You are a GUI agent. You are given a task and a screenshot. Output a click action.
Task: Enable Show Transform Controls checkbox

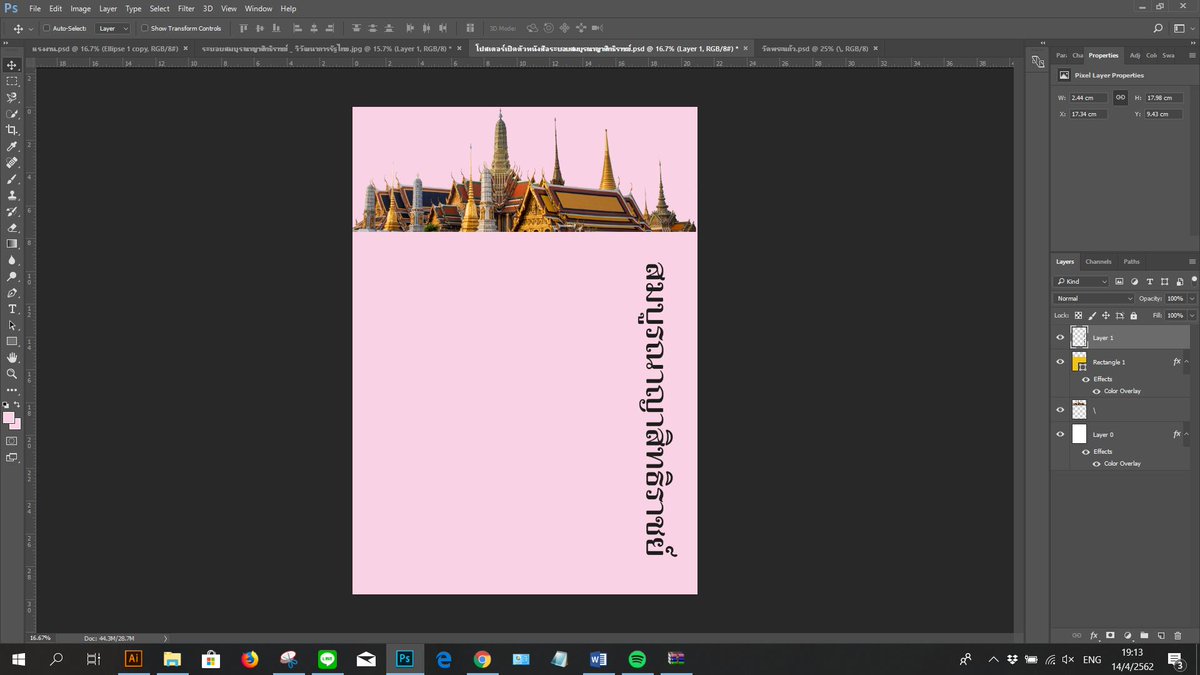coord(145,28)
